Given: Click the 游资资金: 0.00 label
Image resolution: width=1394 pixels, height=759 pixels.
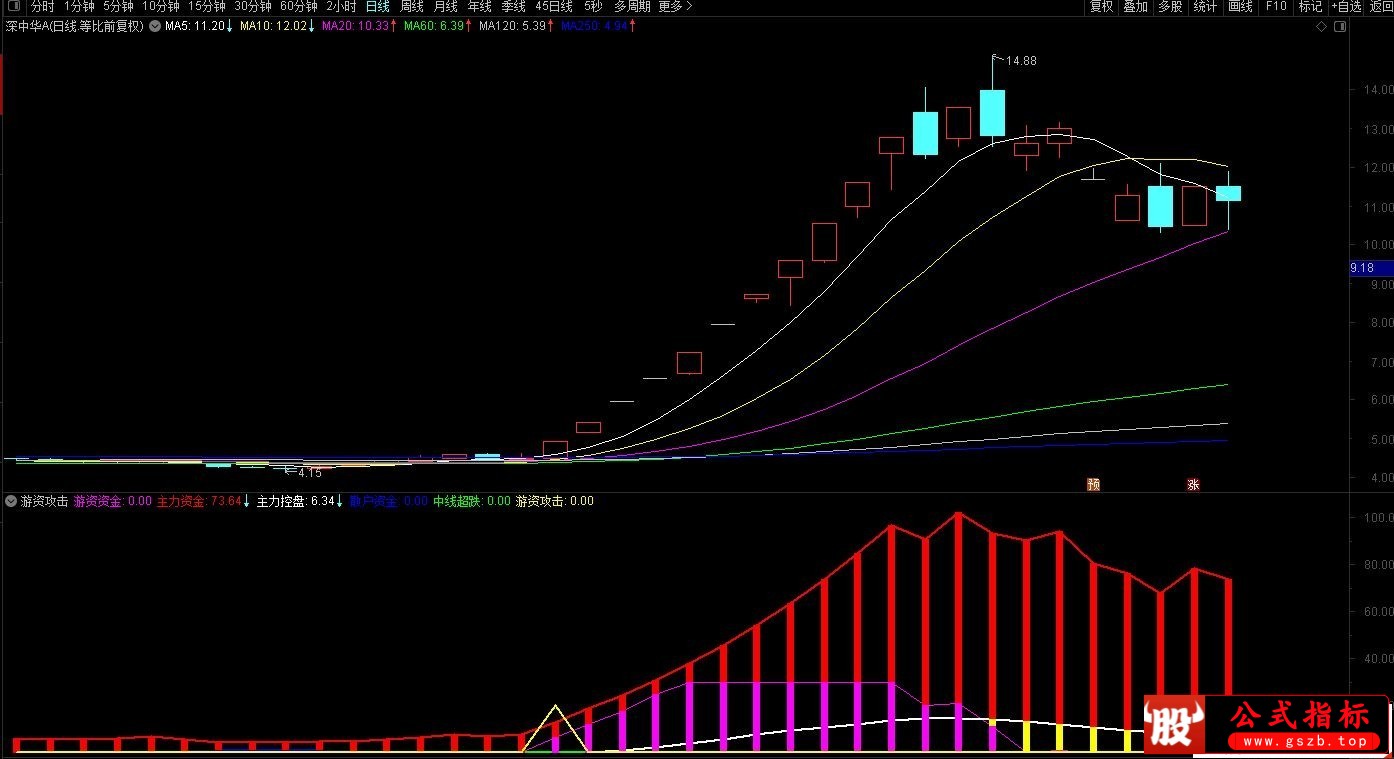Looking at the screenshot, I should tap(112, 501).
